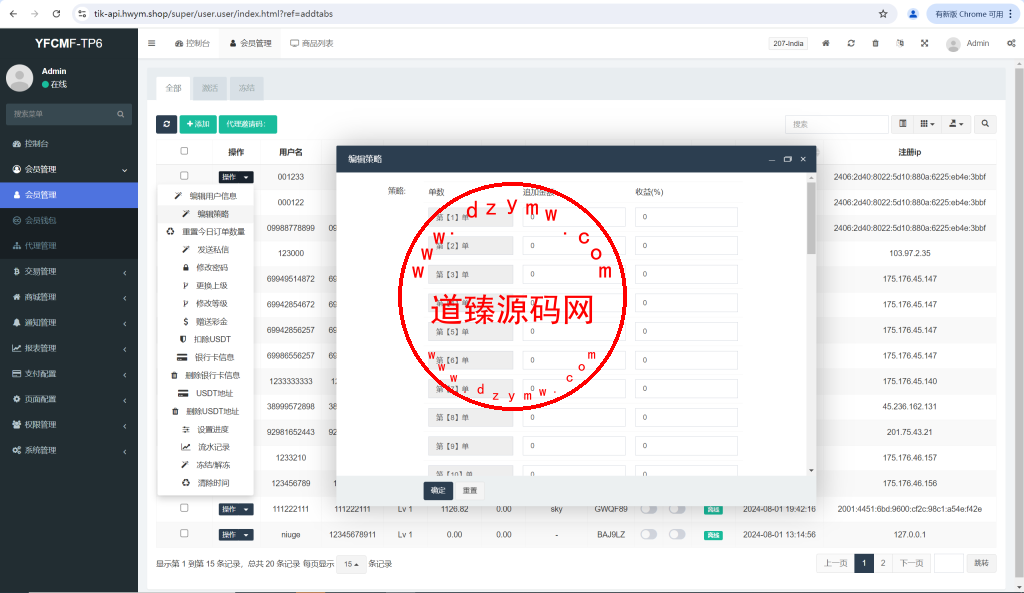The image size is (1024, 593).
Task: Toggle card view icon in table toolbar
Action: point(903,123)
